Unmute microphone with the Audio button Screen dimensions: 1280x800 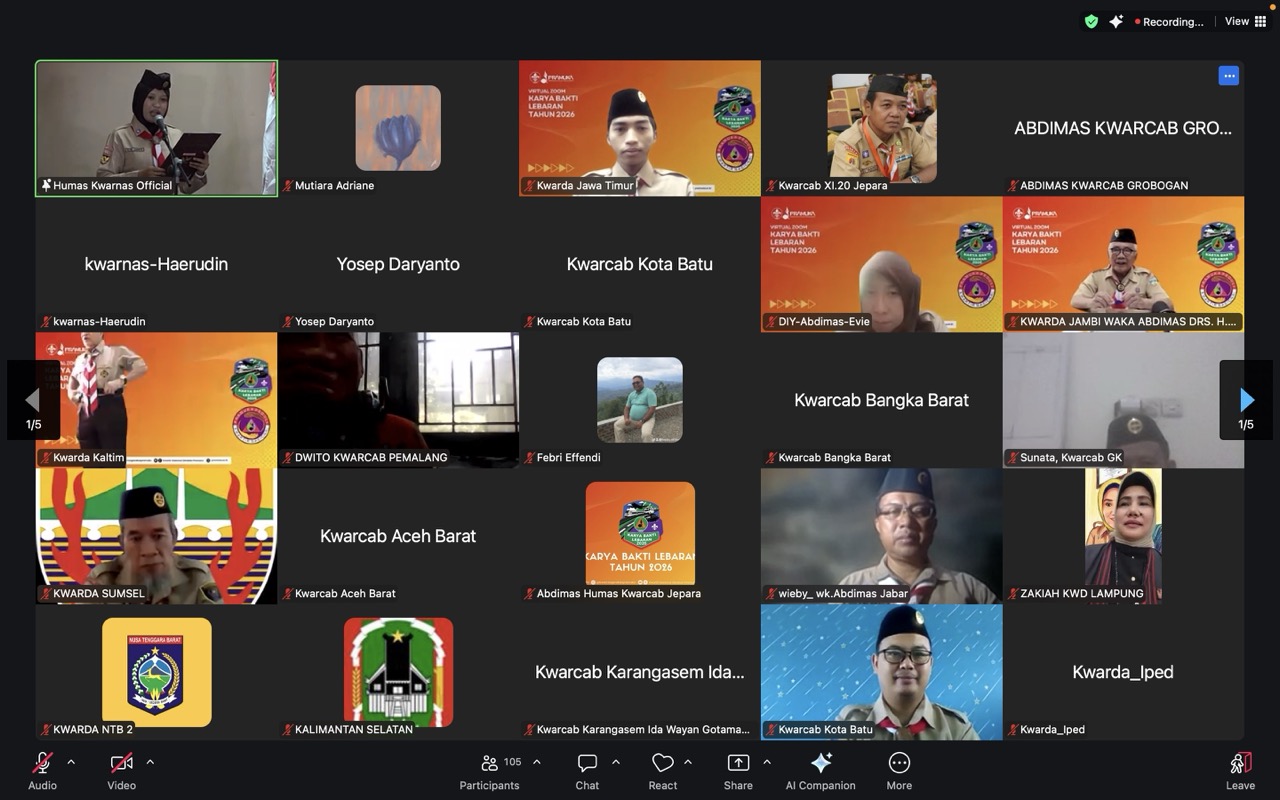point(42,763)
